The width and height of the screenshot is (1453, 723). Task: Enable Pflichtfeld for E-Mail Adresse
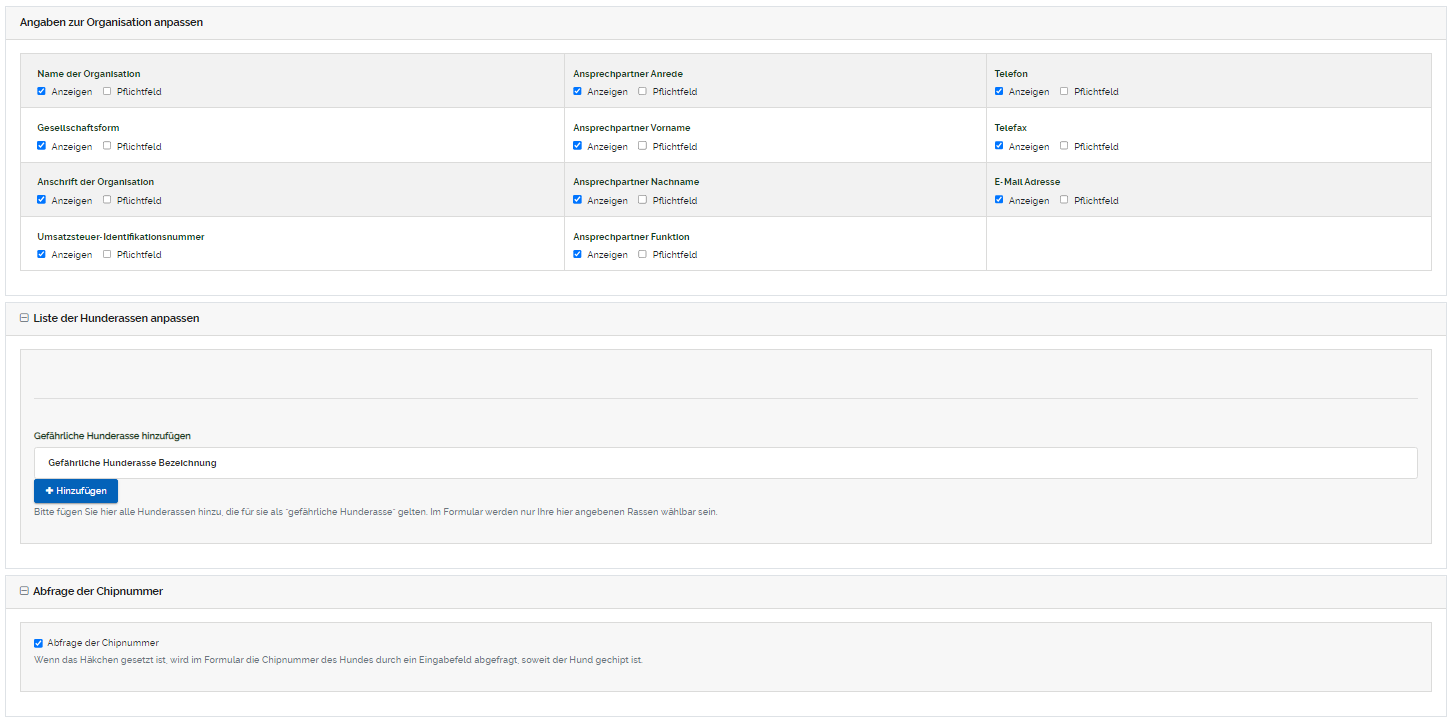[x=1064, y=200]
